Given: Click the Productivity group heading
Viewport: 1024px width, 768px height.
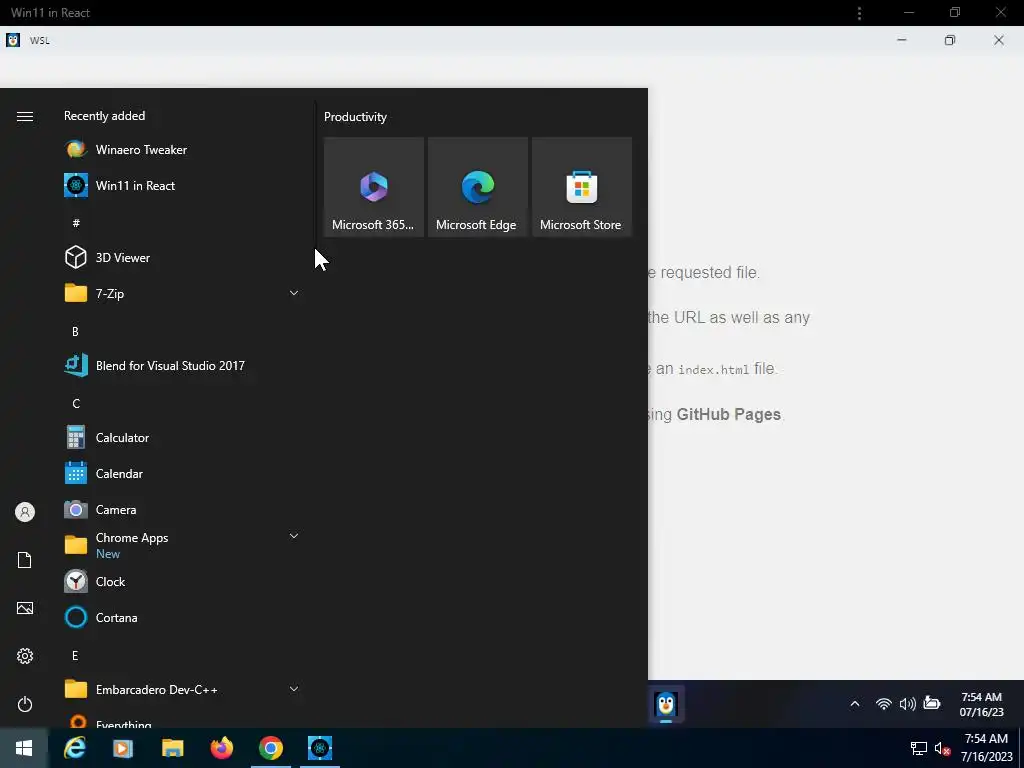Looking at the screenshot, I should (x=355, y=117).
